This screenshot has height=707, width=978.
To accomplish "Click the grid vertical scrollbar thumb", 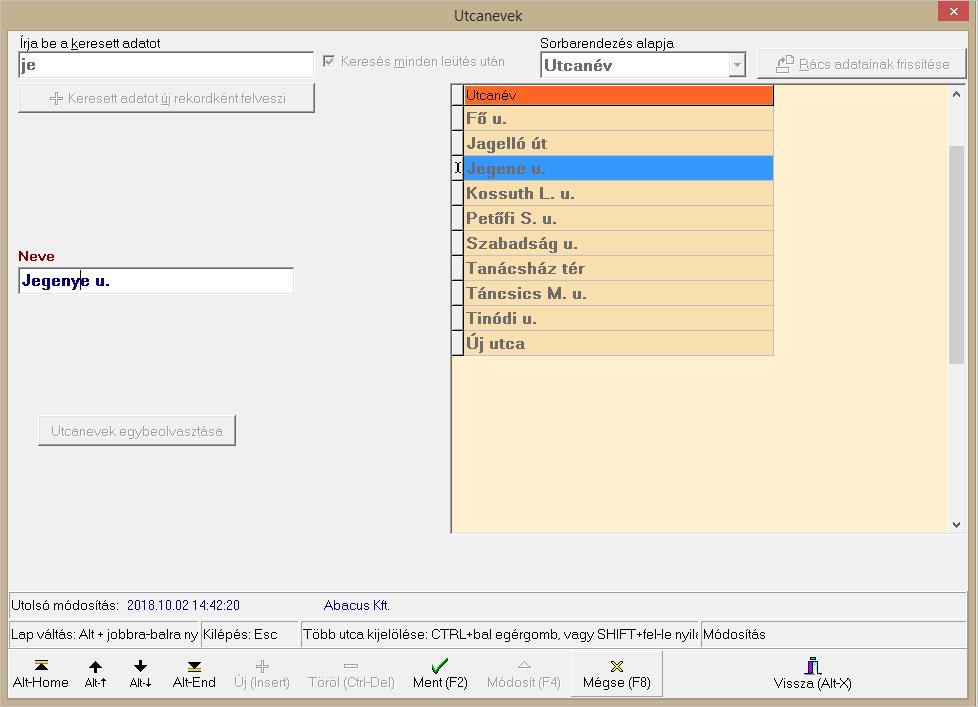I will pyautogui.click(x=956, y=254).
